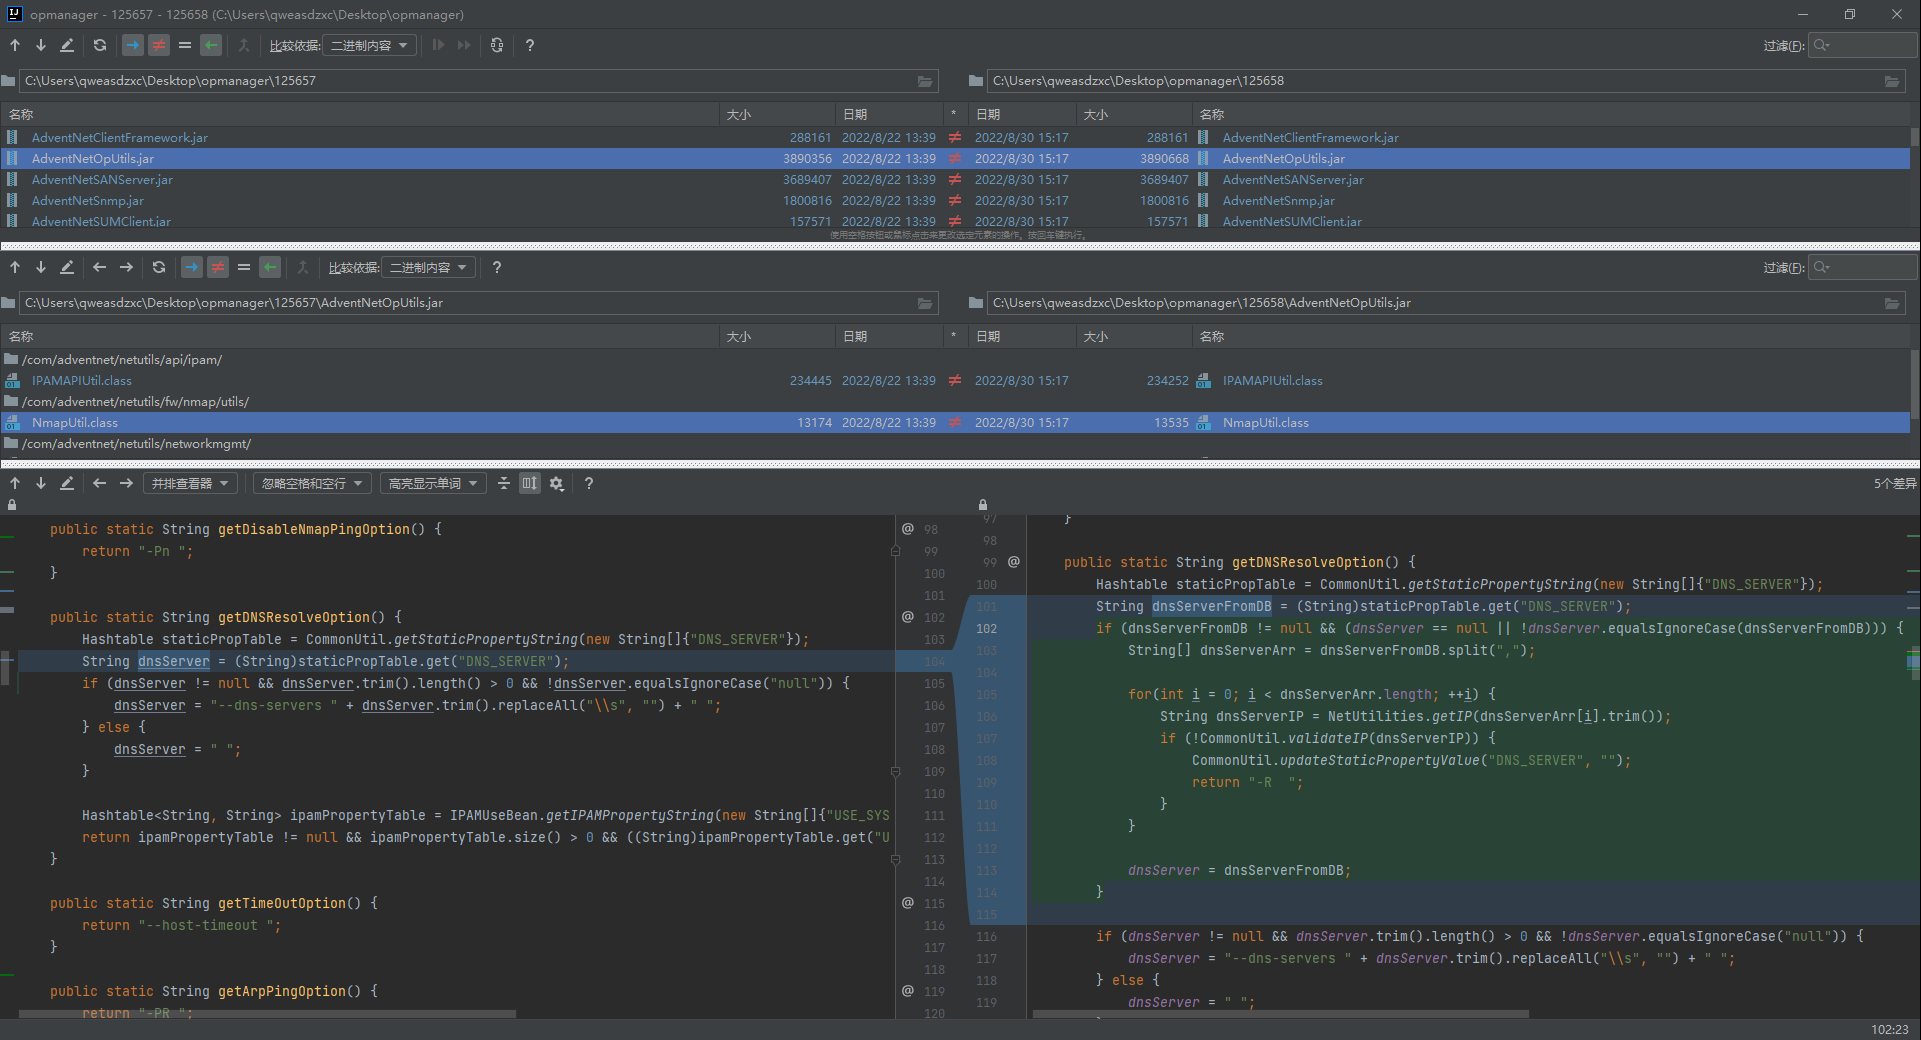Click previous difference arrow in code diff toolbar
This screenshot has width=1921, height=1040.
pos(15,483)
